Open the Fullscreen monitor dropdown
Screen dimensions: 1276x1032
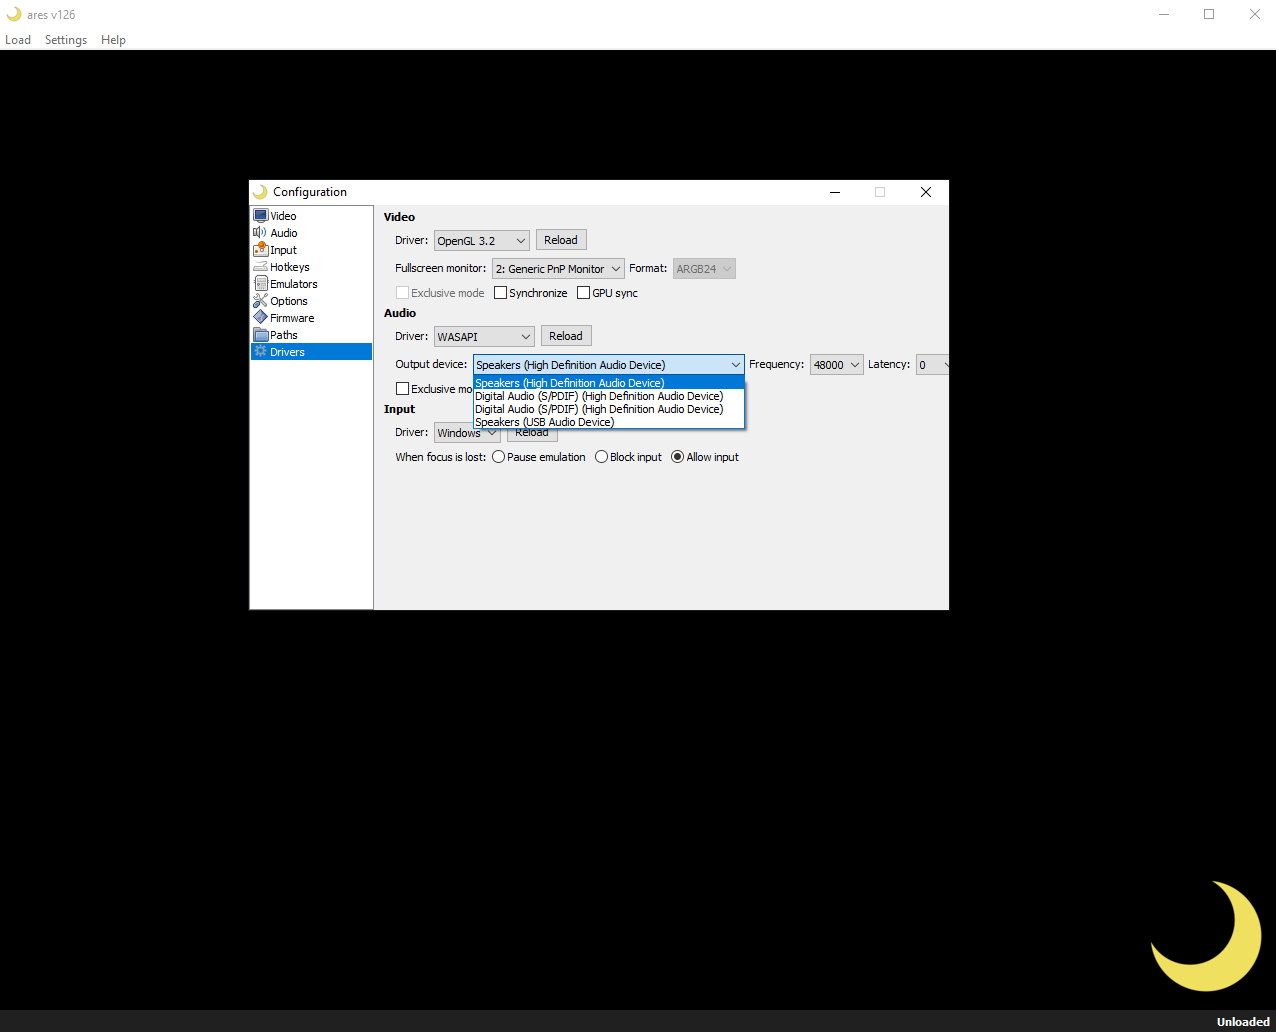click(x=558, y=269)
